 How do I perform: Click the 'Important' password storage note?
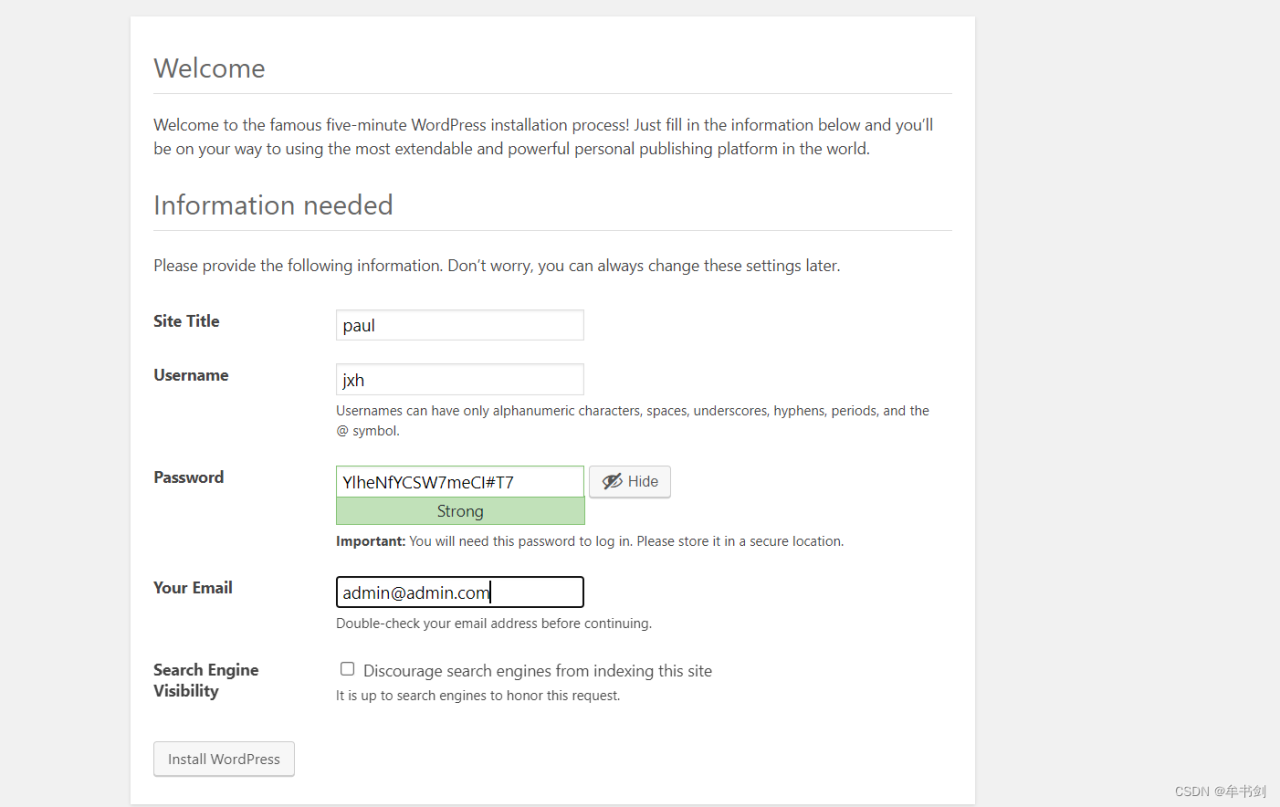point(589,541)
